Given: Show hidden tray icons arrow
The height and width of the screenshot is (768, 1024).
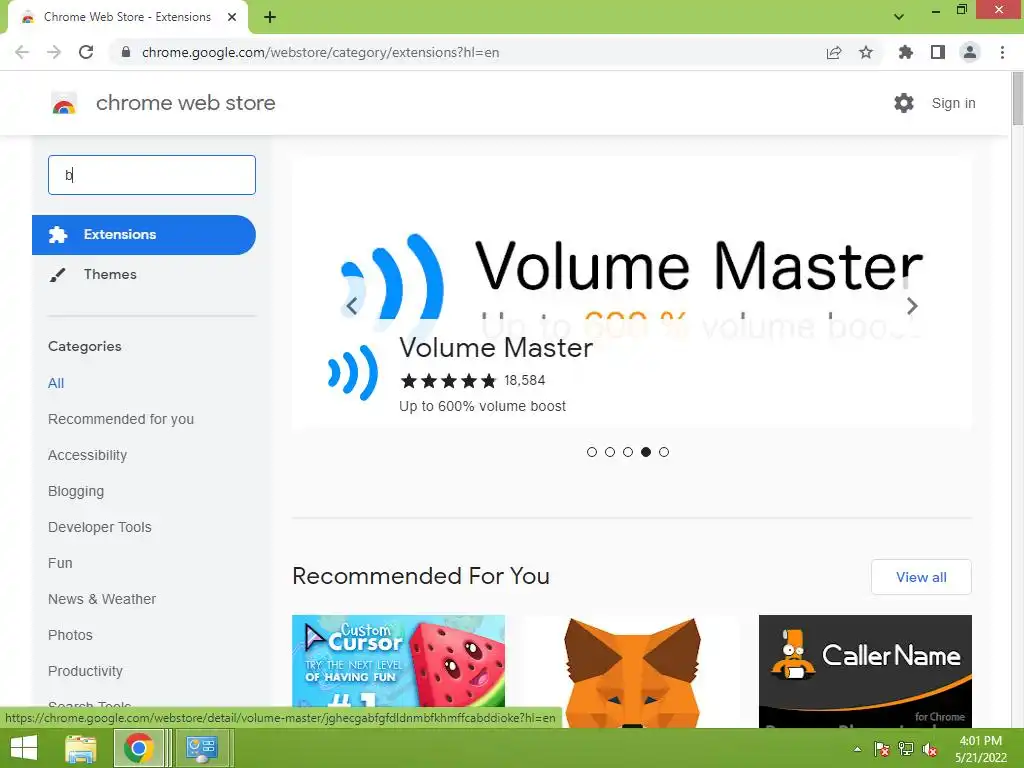Looking at the screenshot, I should (857, 749).
